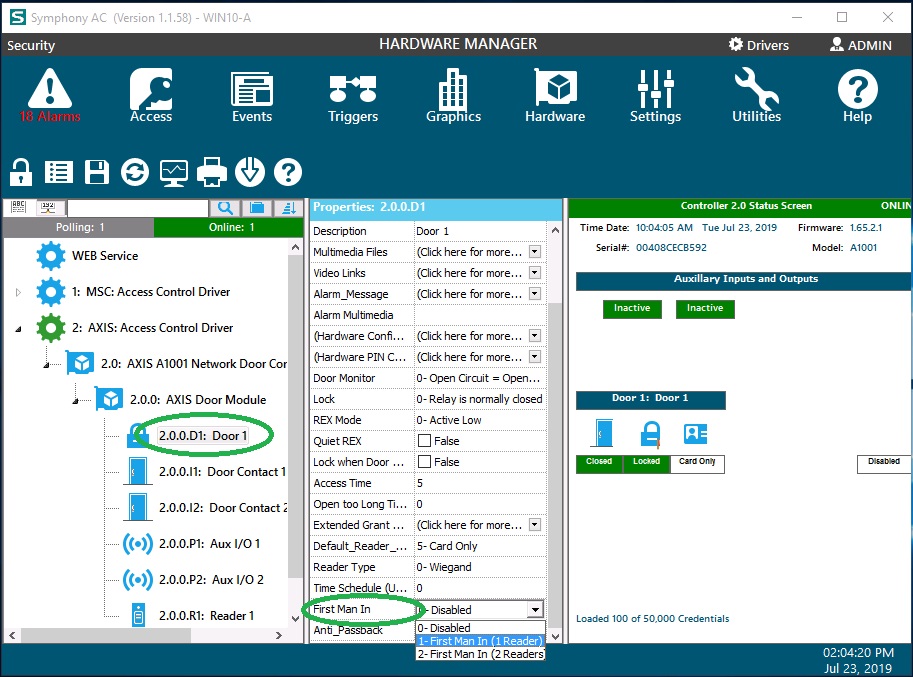Open the Hardware PIN C... dropdown arrow

tap(535, 357)
